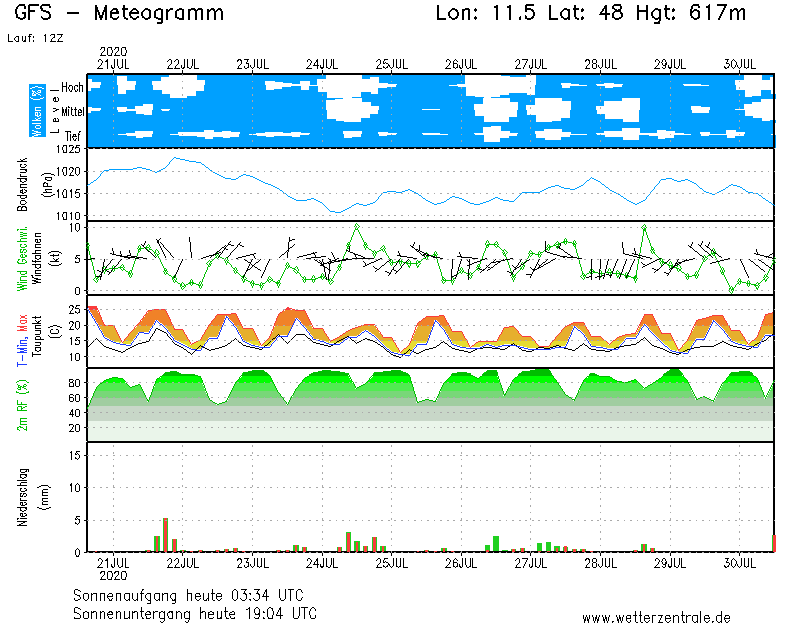The height and width of the screenshot is (625, 800).
Task: Select "25JUL" on the top date axis
Action: coord(392,64)
